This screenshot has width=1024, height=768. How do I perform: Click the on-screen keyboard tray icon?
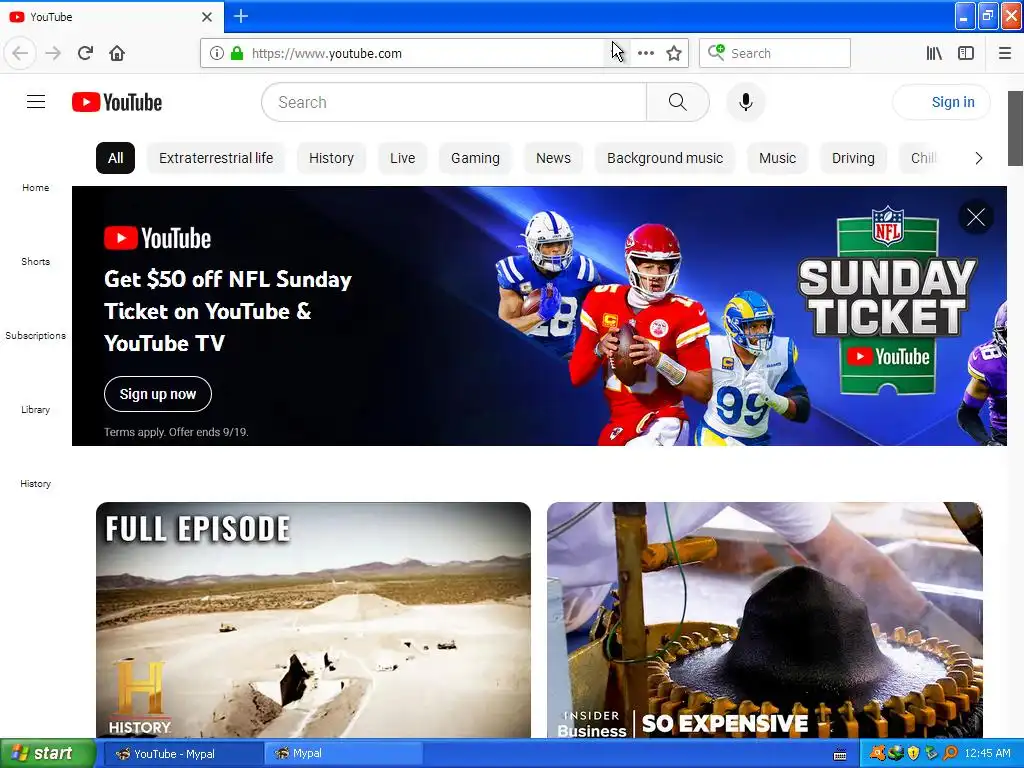(x=840, y=754)
